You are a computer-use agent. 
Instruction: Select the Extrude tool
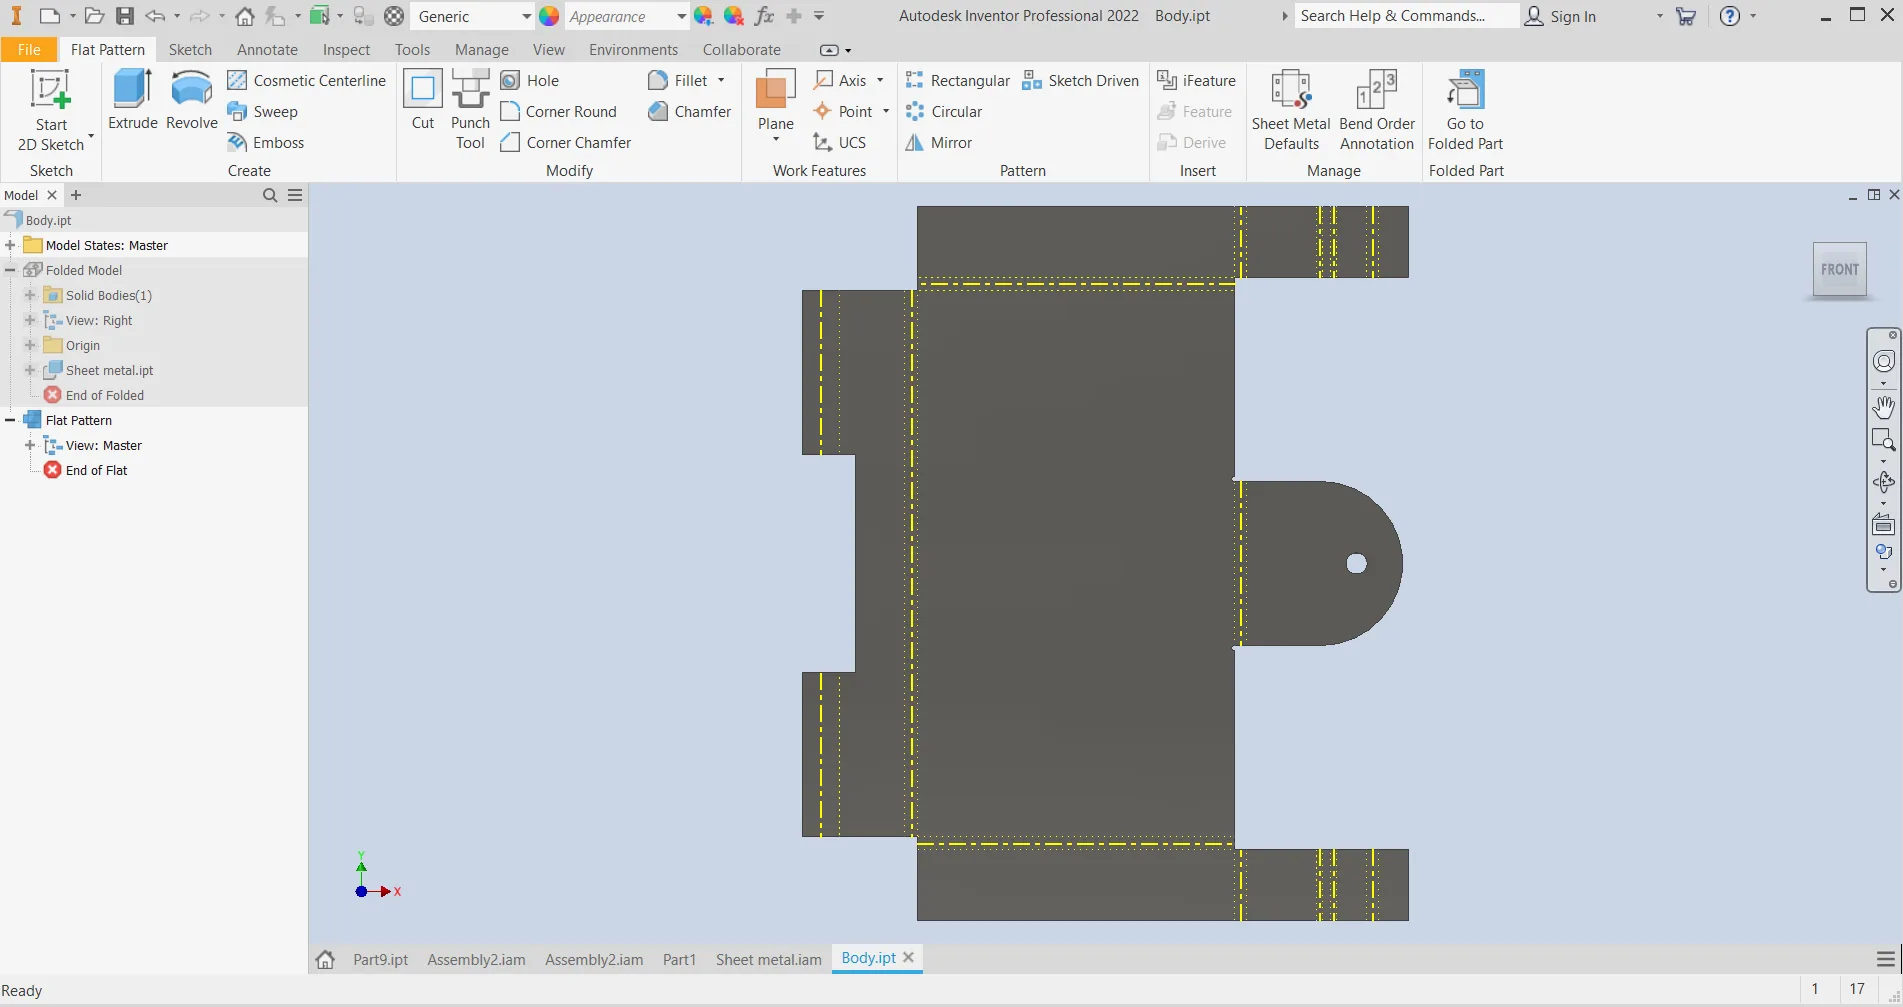click(132, 99)
